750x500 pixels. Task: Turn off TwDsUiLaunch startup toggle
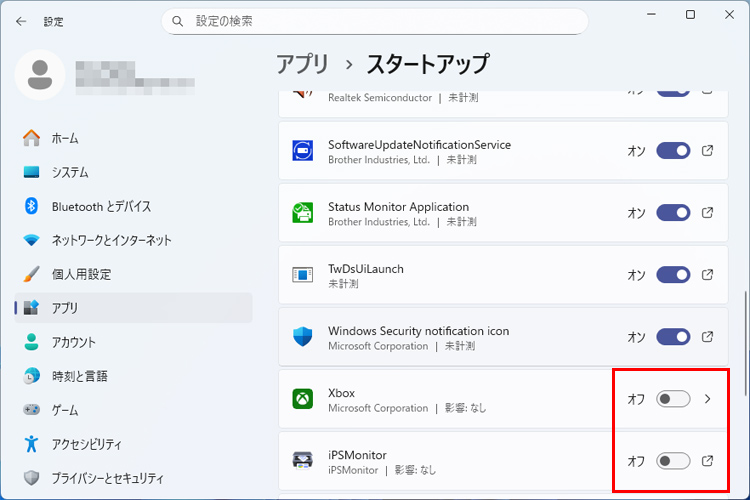pos(673,275)
